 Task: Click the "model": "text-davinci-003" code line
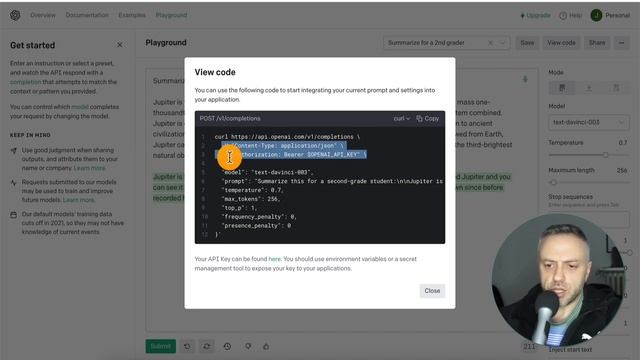267,172
